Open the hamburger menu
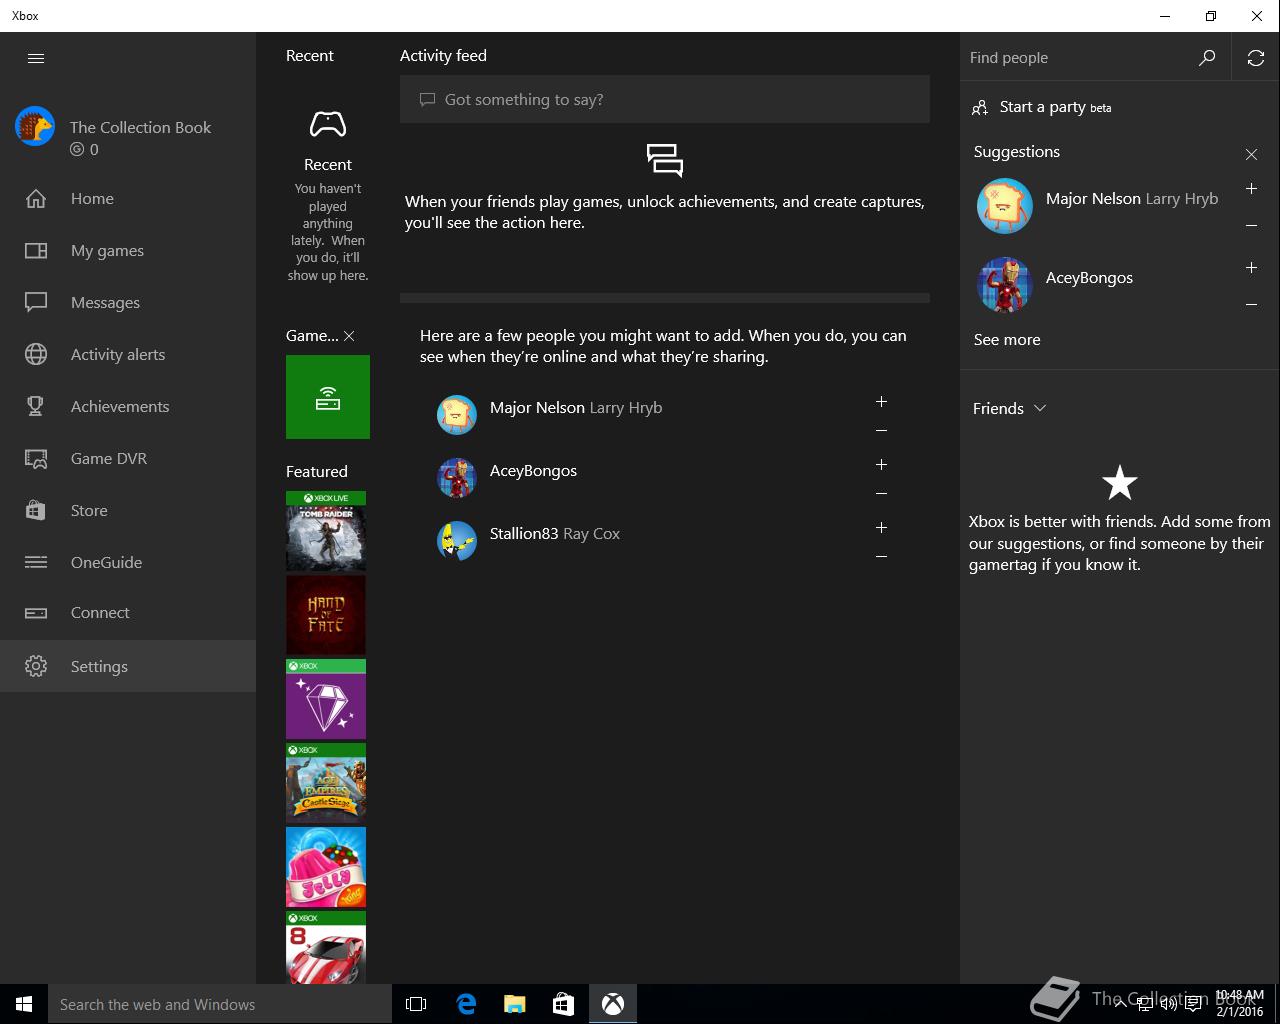This screenshot has width=1280, height=1024. coord(36,58)
